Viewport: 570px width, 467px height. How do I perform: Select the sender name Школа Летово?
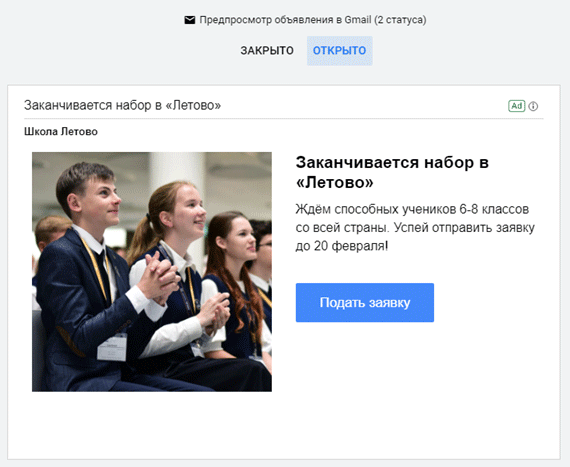[61, 132]
